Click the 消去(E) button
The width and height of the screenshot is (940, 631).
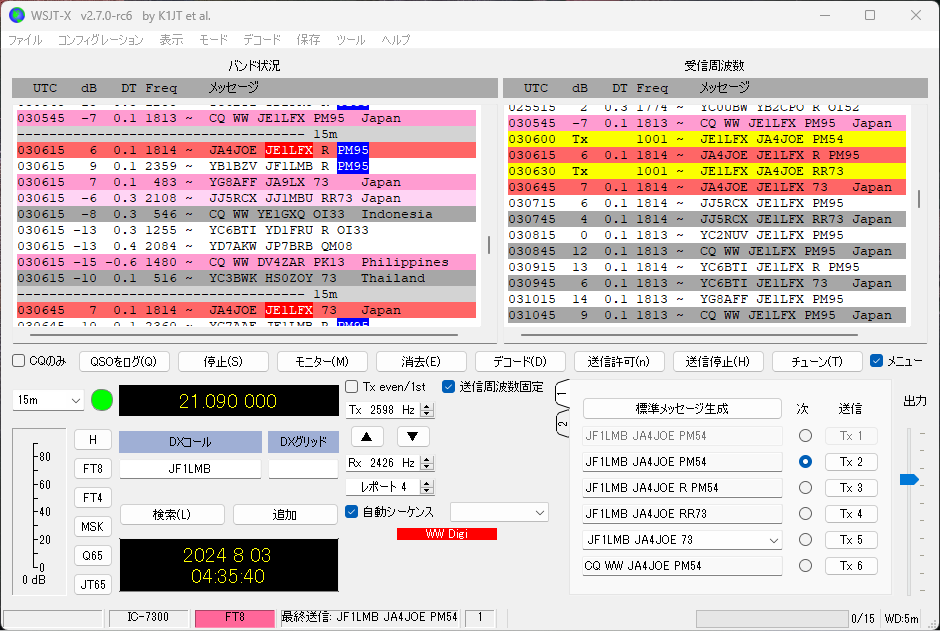421,361
